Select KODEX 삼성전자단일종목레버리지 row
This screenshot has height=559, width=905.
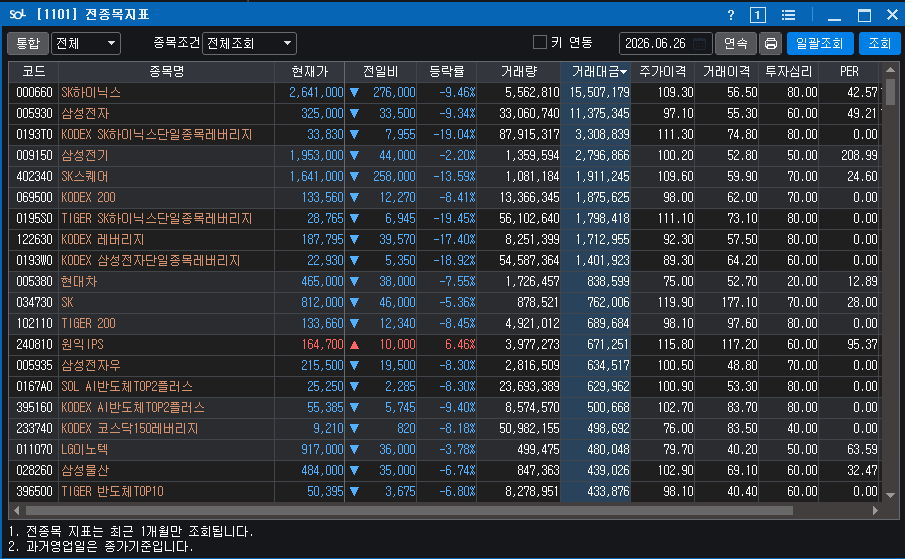(x=444, y=261)
